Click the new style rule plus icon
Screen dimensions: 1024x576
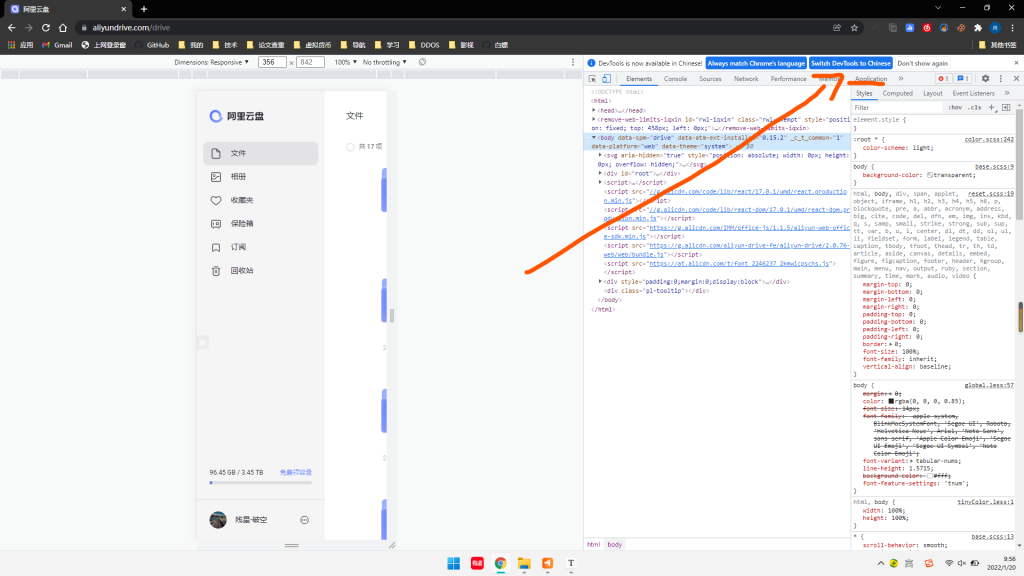pyautogui.click(x=991, y=107)
